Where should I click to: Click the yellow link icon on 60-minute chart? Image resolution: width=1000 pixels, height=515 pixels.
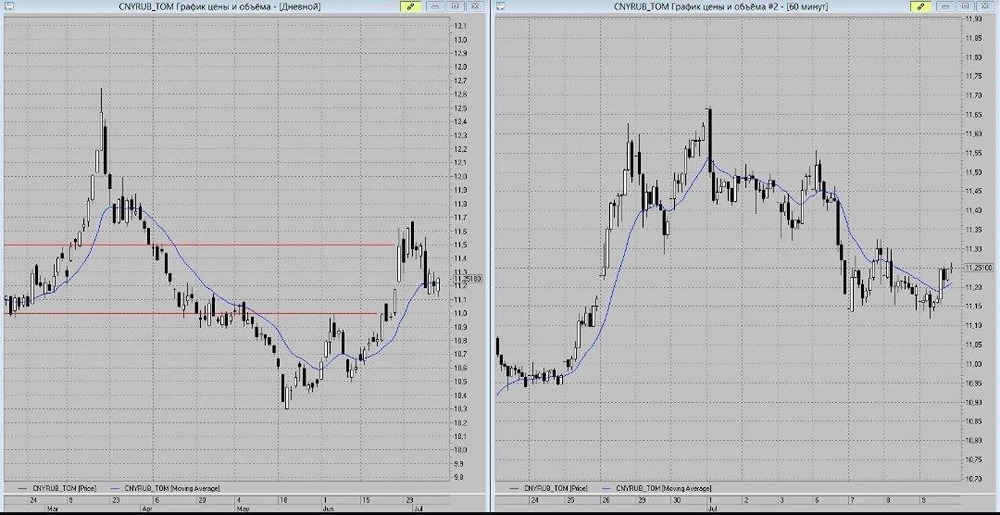click(920, 6)
